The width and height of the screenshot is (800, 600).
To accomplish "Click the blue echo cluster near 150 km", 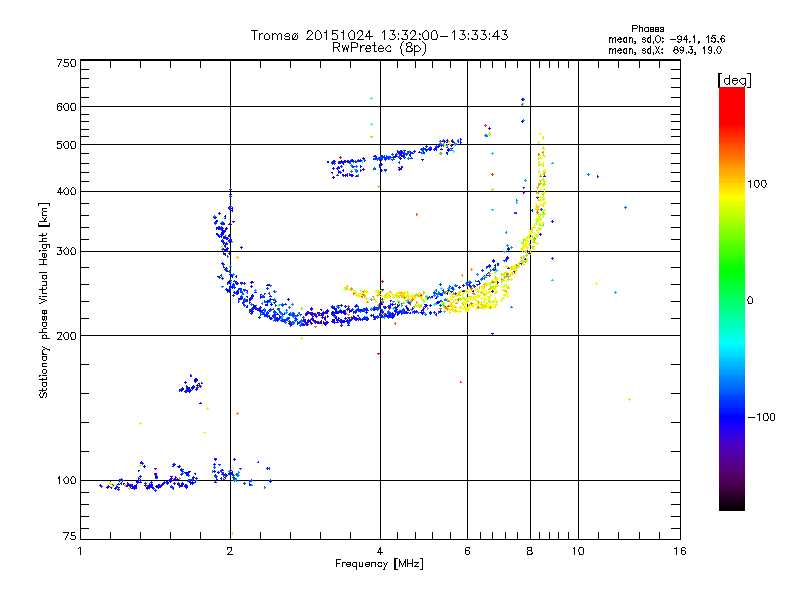I will [191, 385].
